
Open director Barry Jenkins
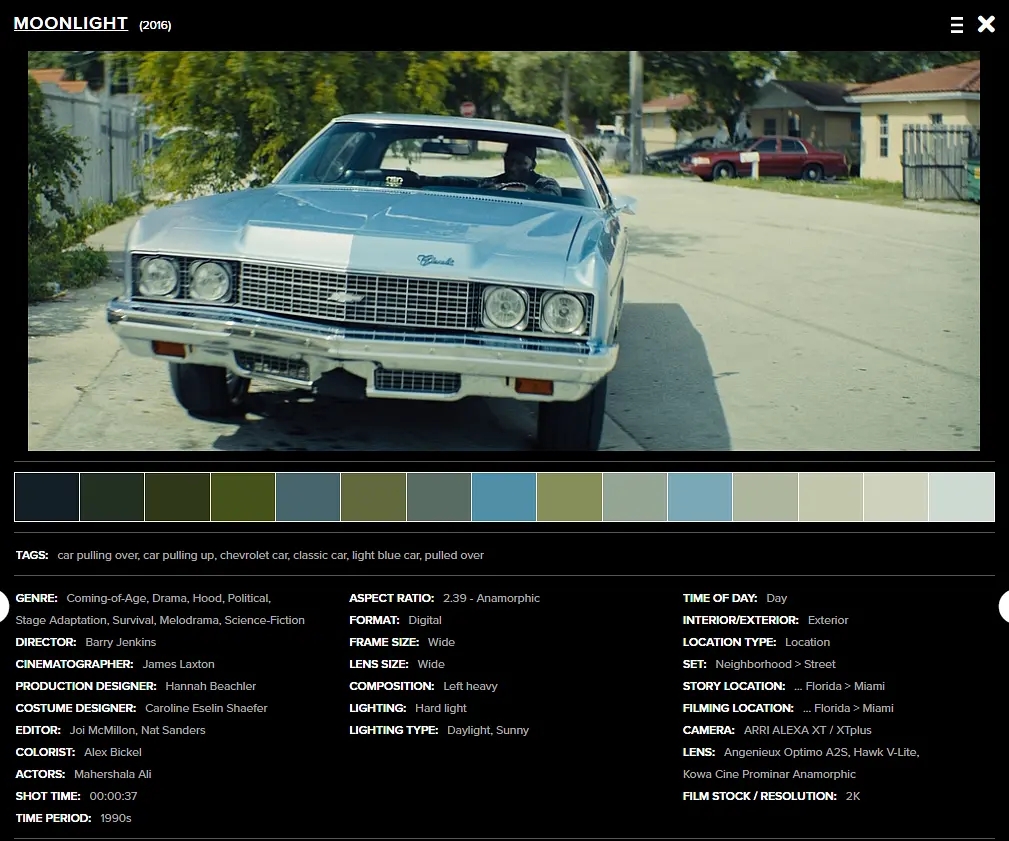[120, 642]
